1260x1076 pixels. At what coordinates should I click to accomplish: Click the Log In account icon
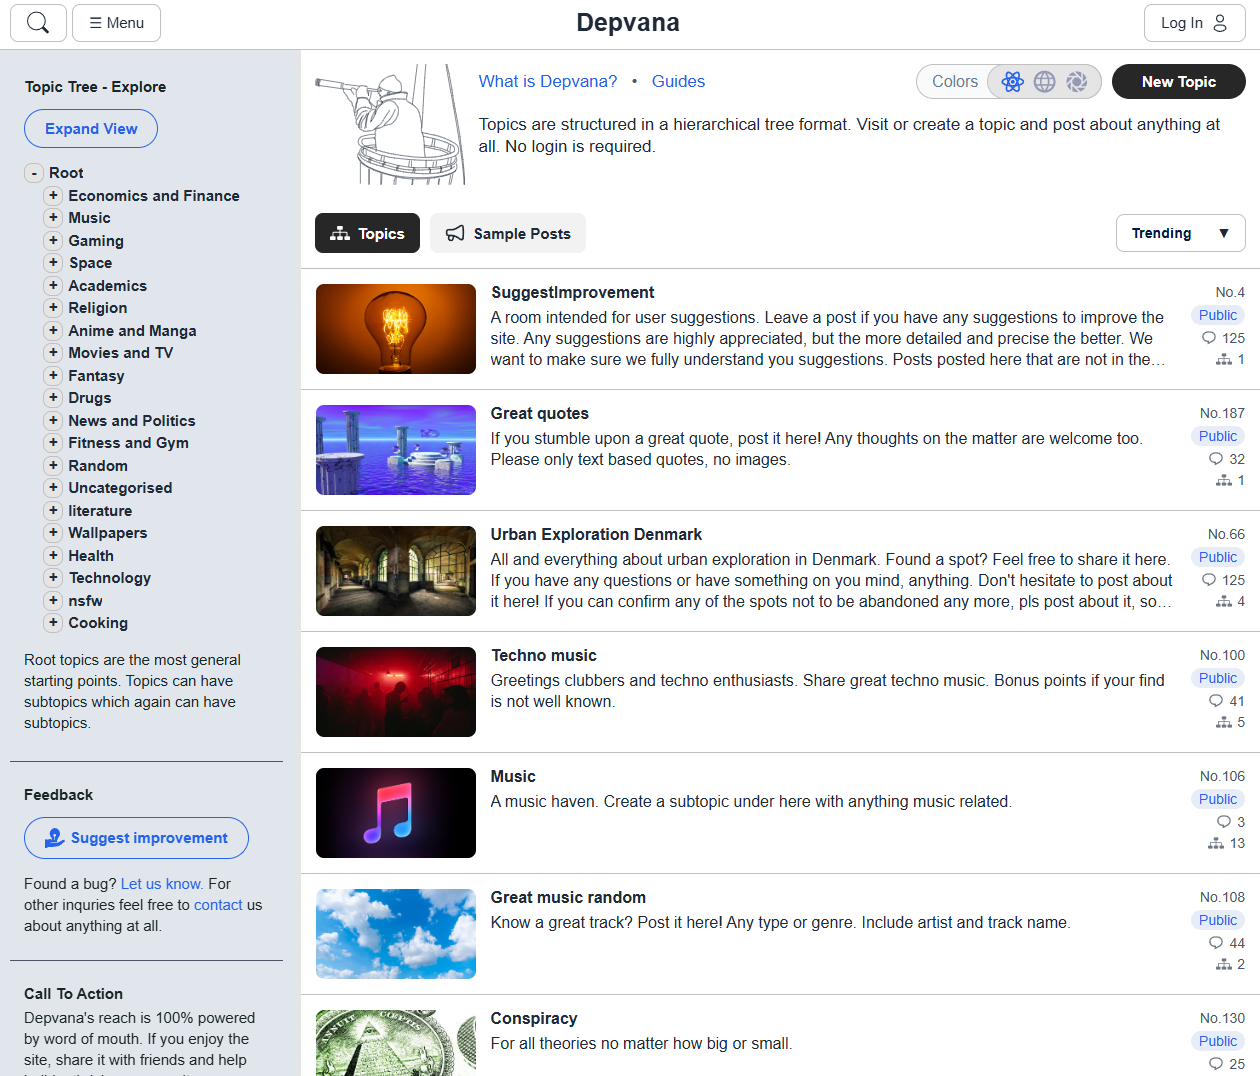pos(1221,22)
